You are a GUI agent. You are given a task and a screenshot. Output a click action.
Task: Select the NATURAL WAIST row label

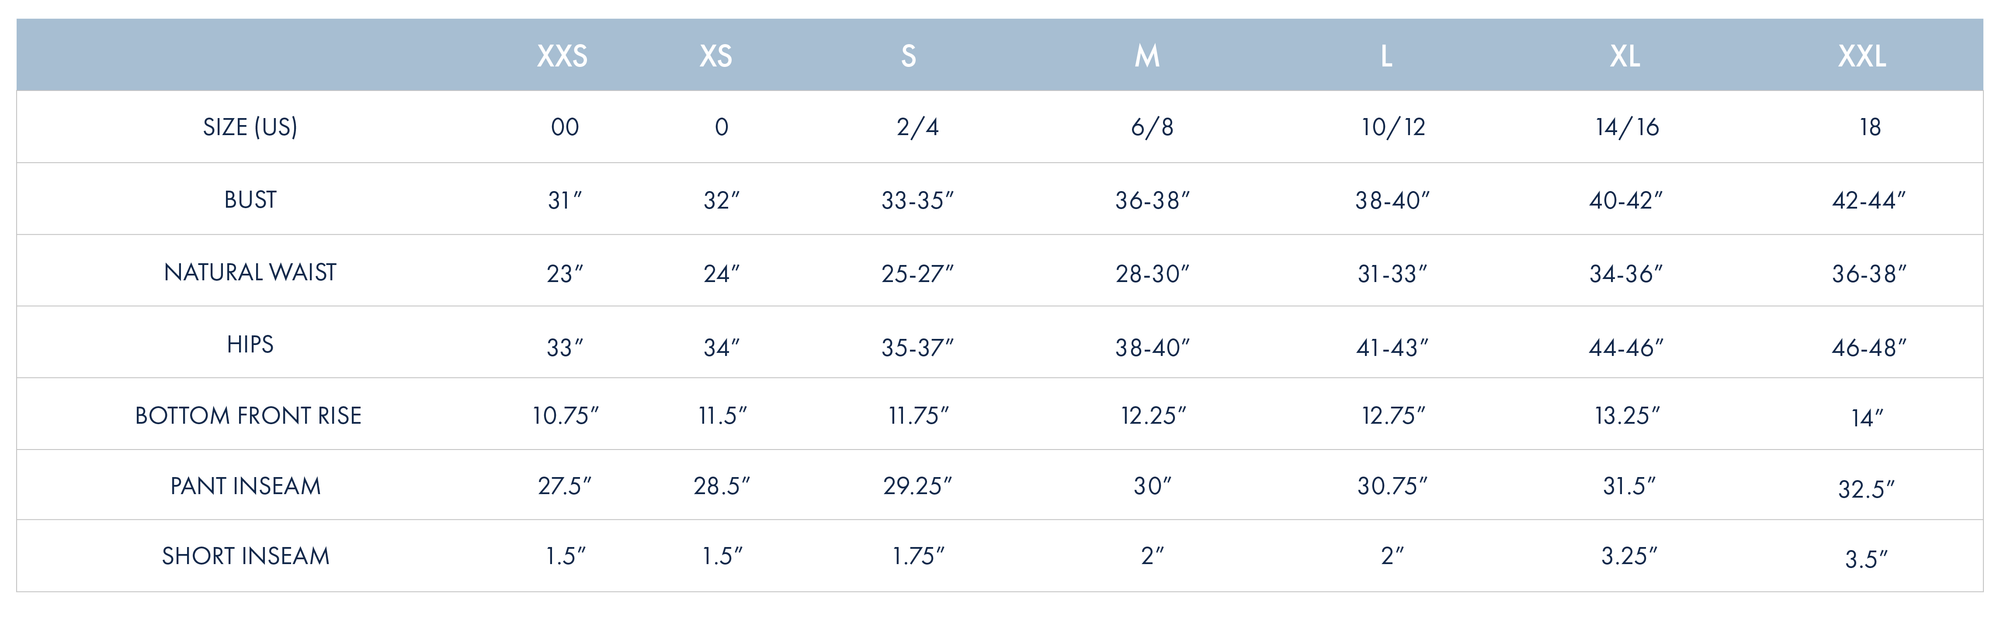tap(250, 272)
